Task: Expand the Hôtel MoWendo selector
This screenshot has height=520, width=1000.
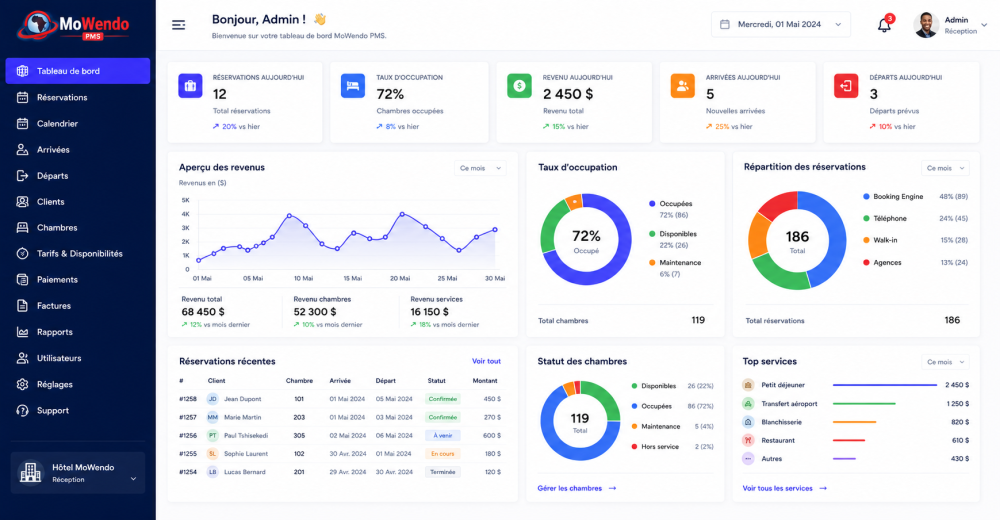Action: 78,473
